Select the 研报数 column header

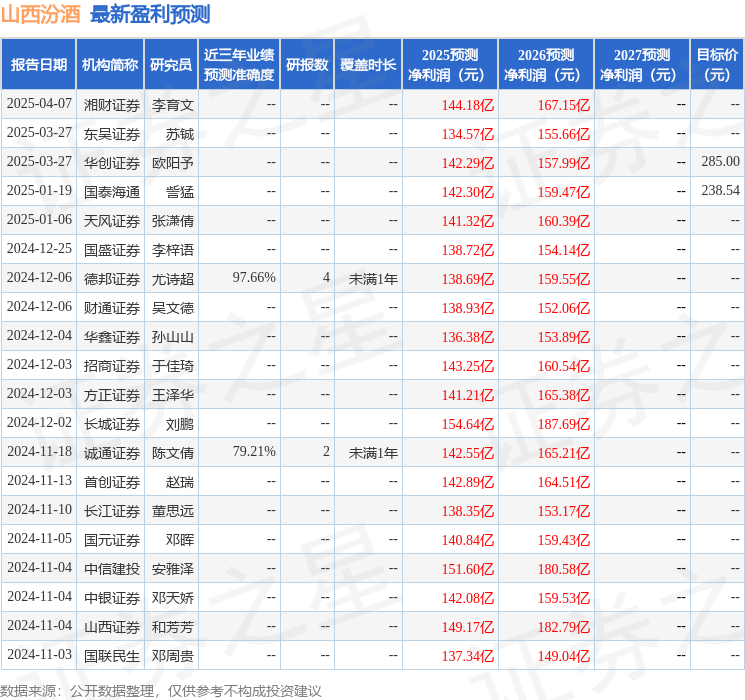[306, 64]
